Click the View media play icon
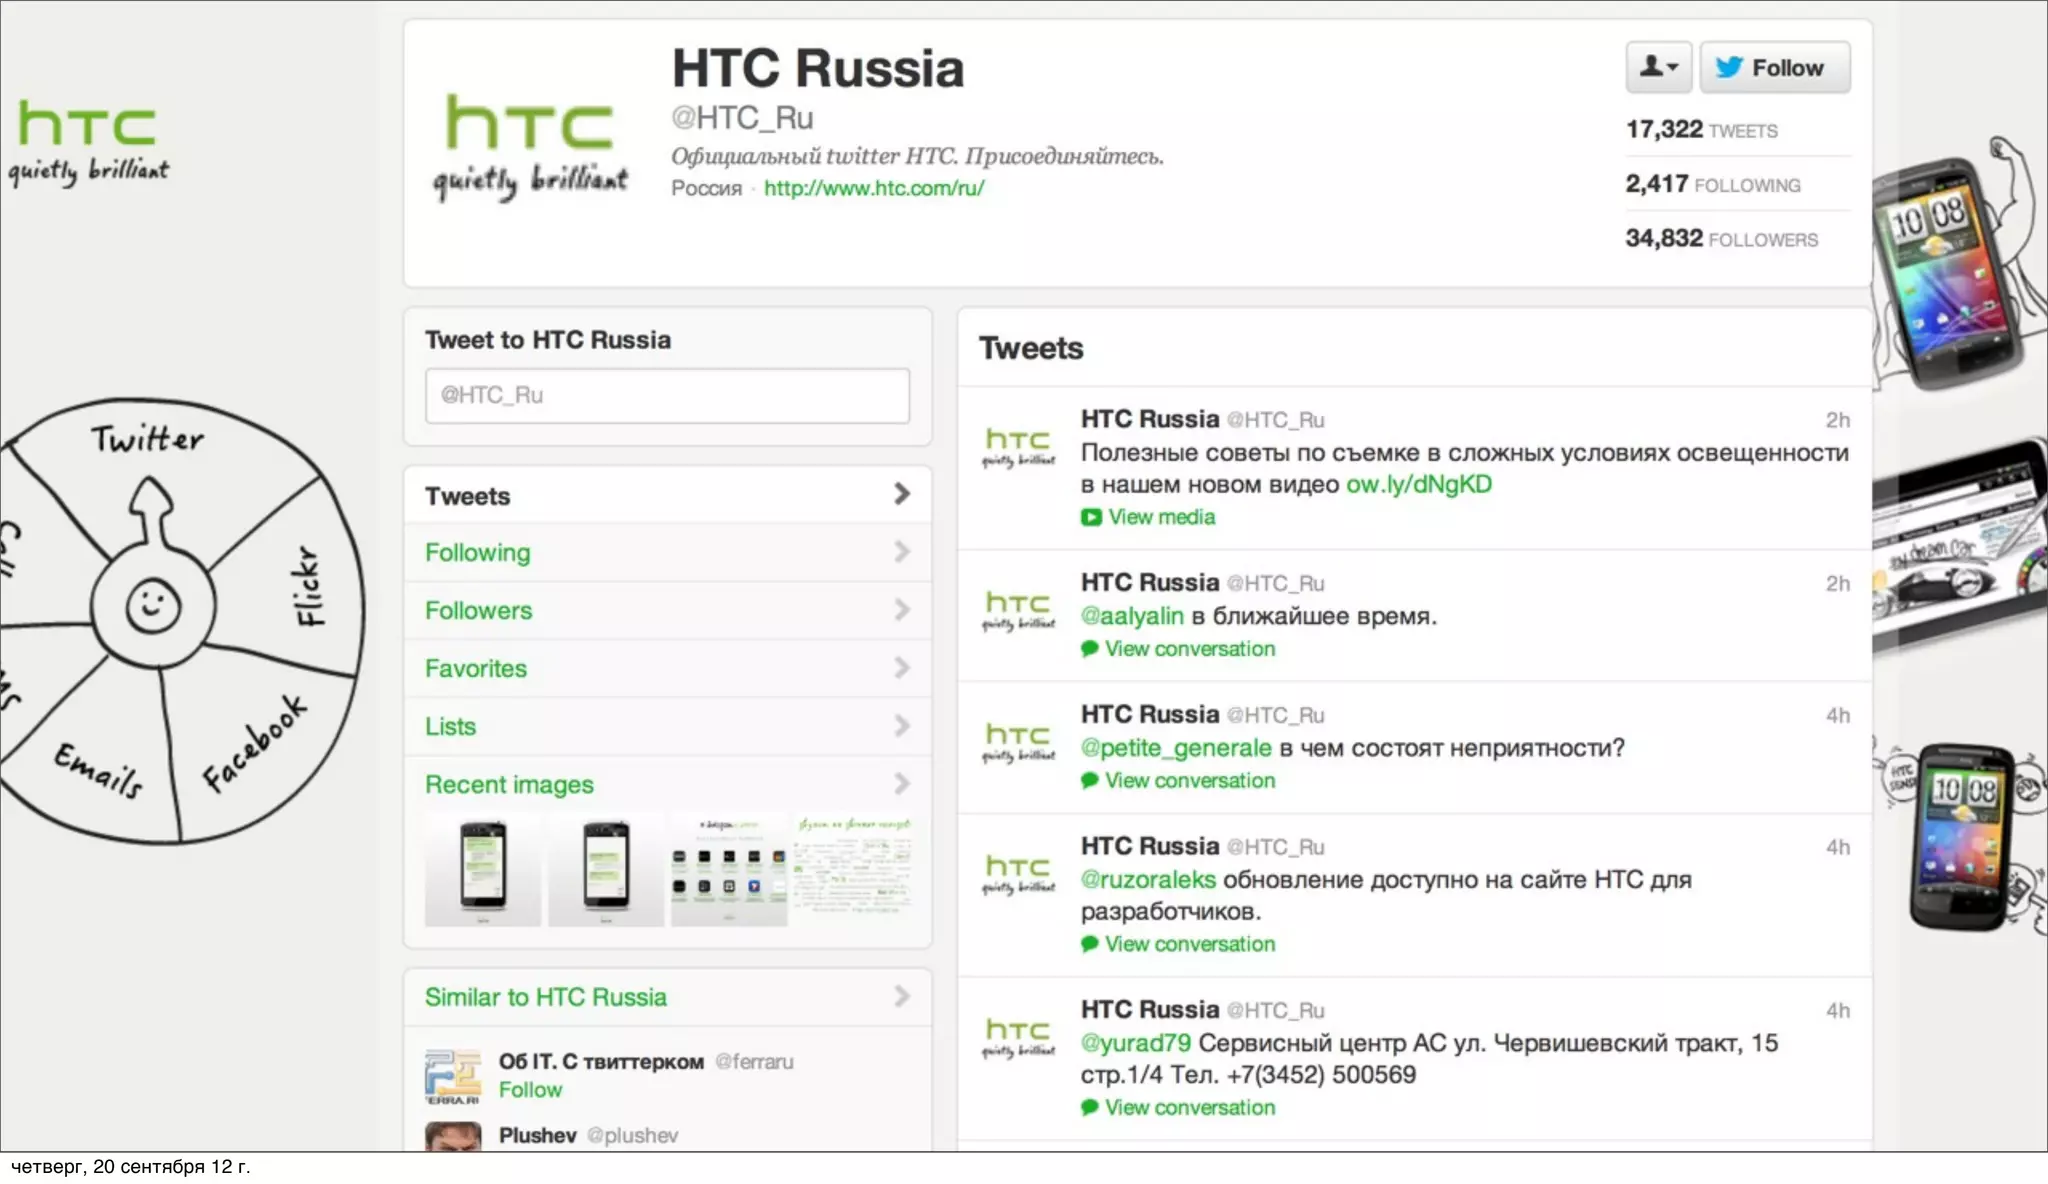This screenshot has width=2048, height=1184. click(x=1091, y=517)
